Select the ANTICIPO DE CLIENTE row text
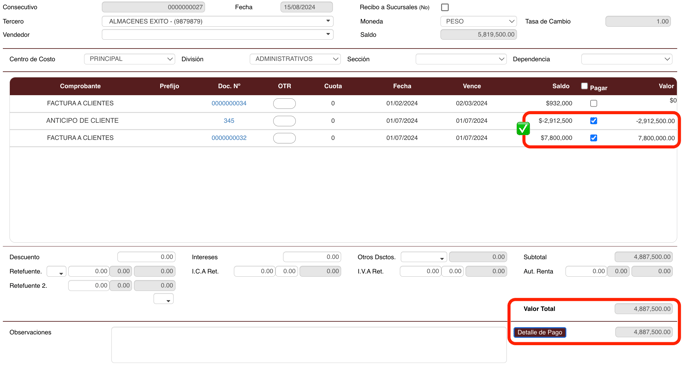Screen dimensions: 688x375 coord(82,121)
